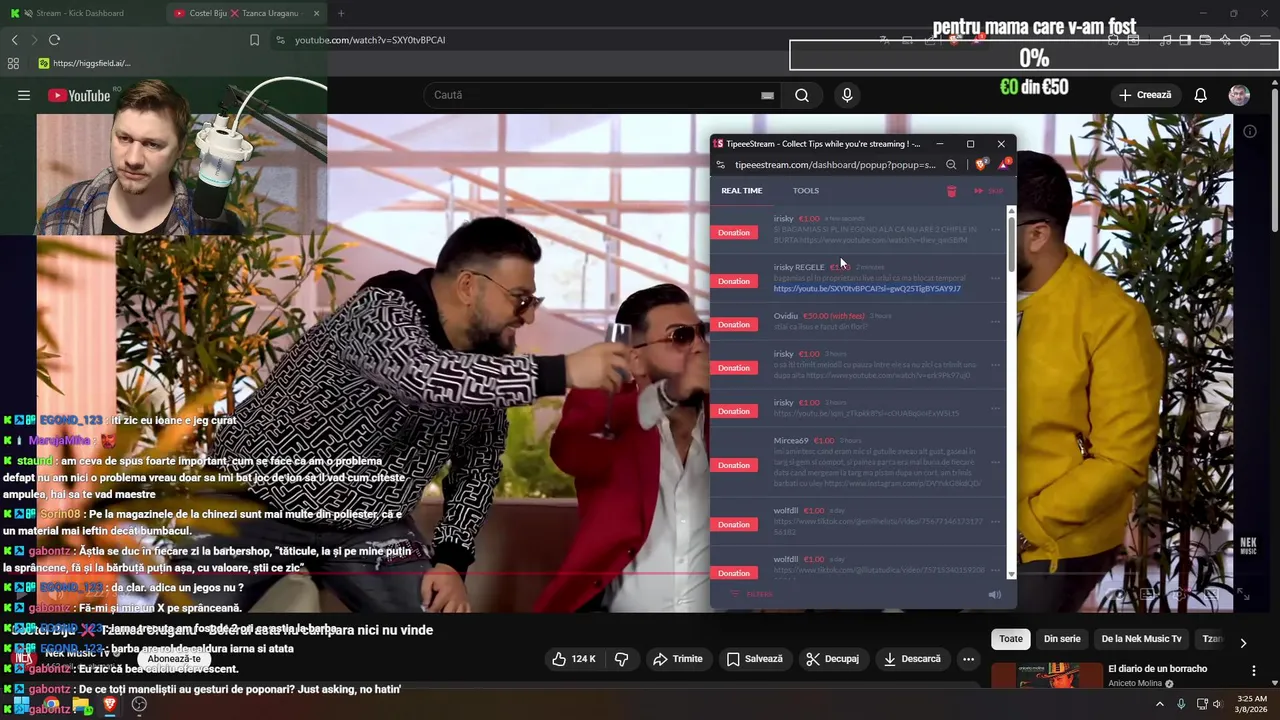The height and width of the screenshot is (720, 1280).
Task: Open options dots for irisky REGELE donation
Action: point(995,278)
